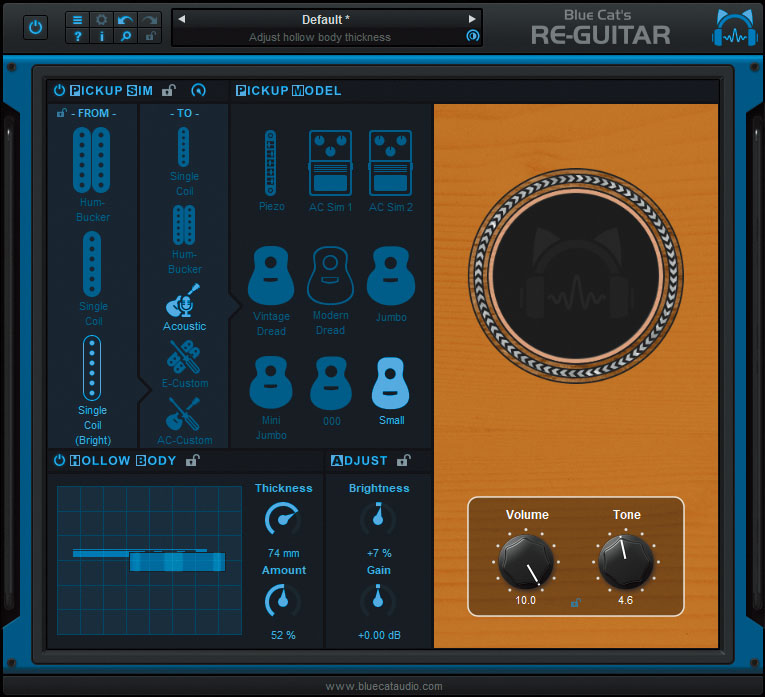Toggle lock icon between Volume and Tone
This screenshot has width=765, height=697.
tap(575, 603)
